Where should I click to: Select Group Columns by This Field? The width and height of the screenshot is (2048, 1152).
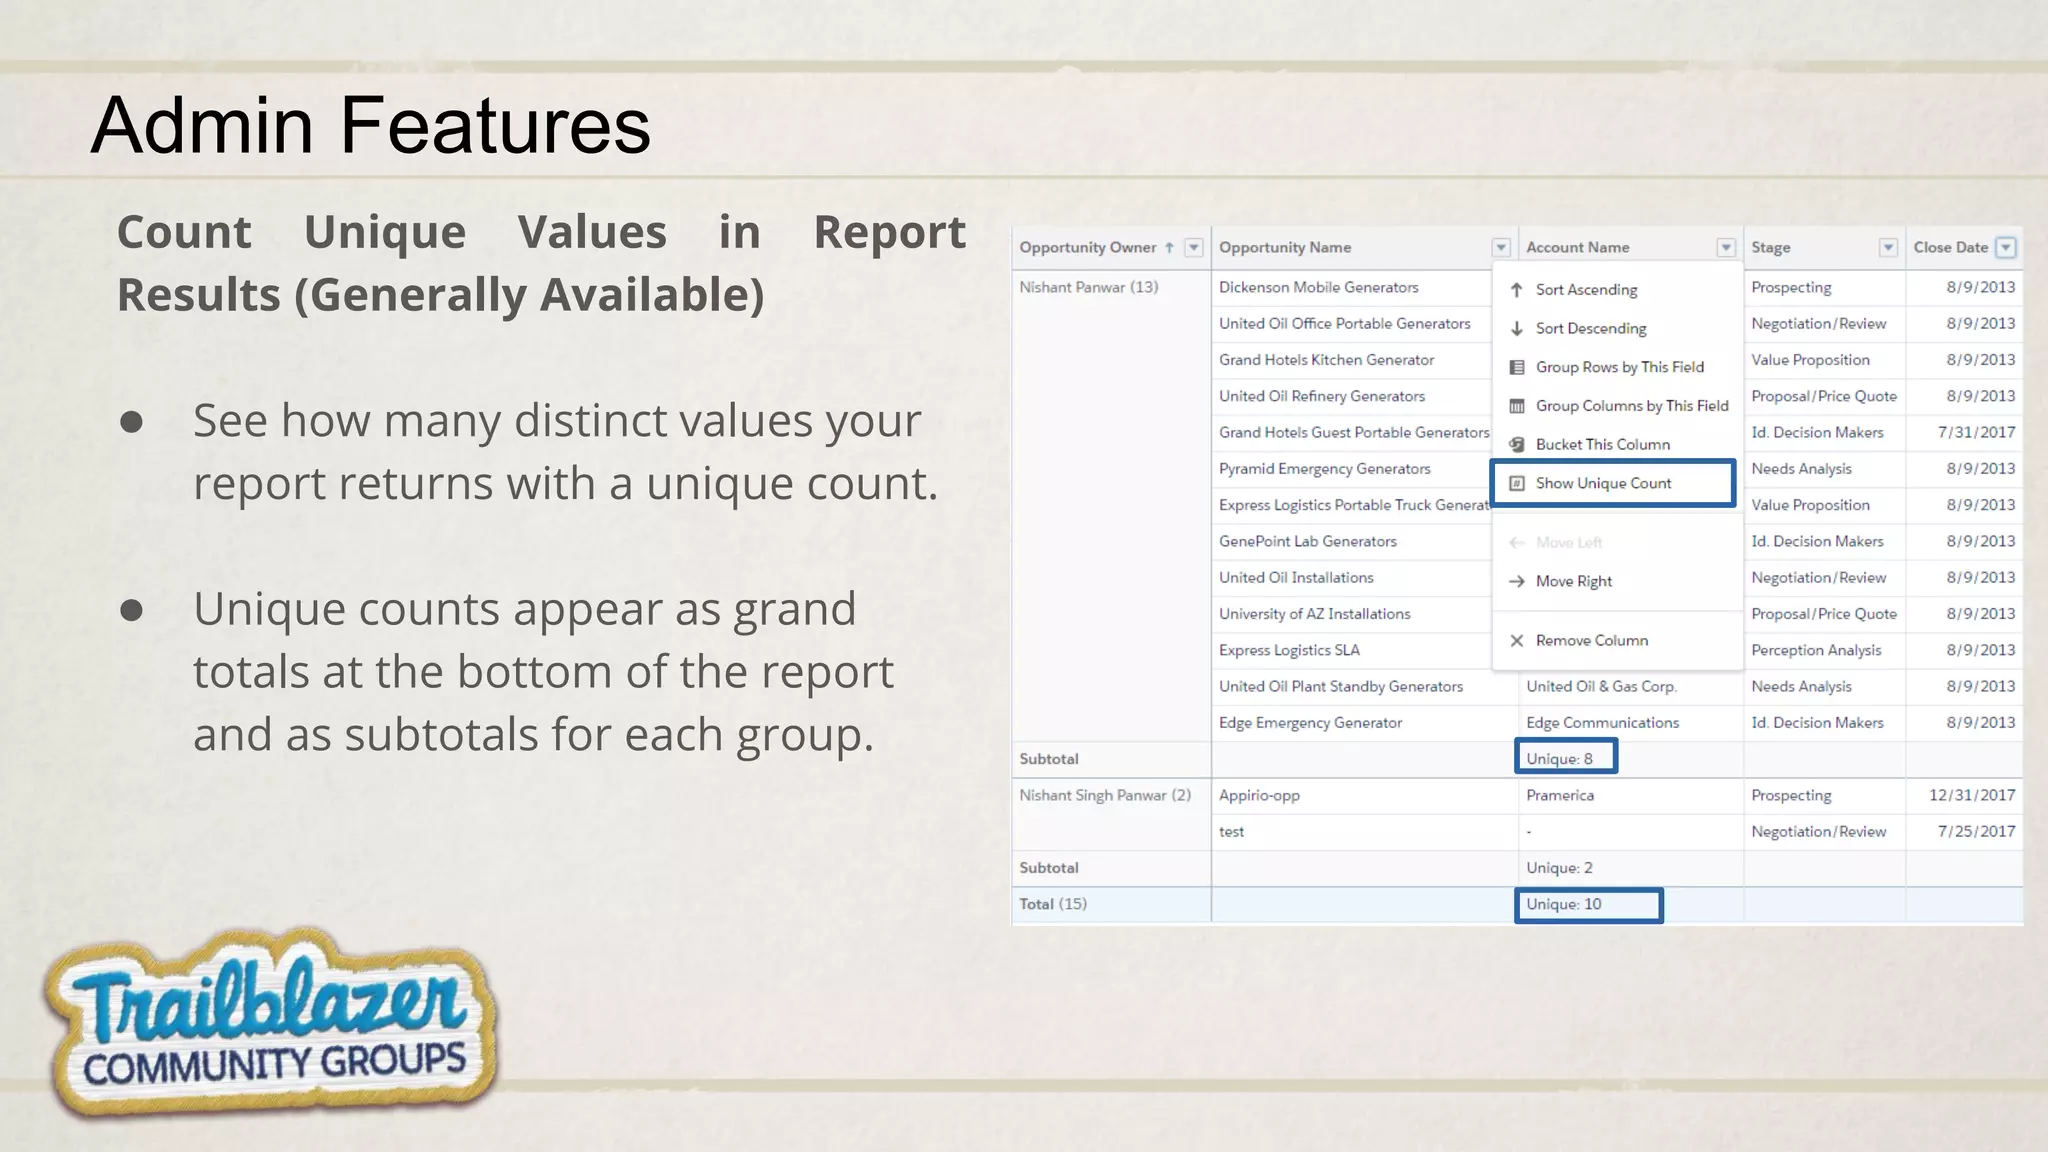[1617, 406]
